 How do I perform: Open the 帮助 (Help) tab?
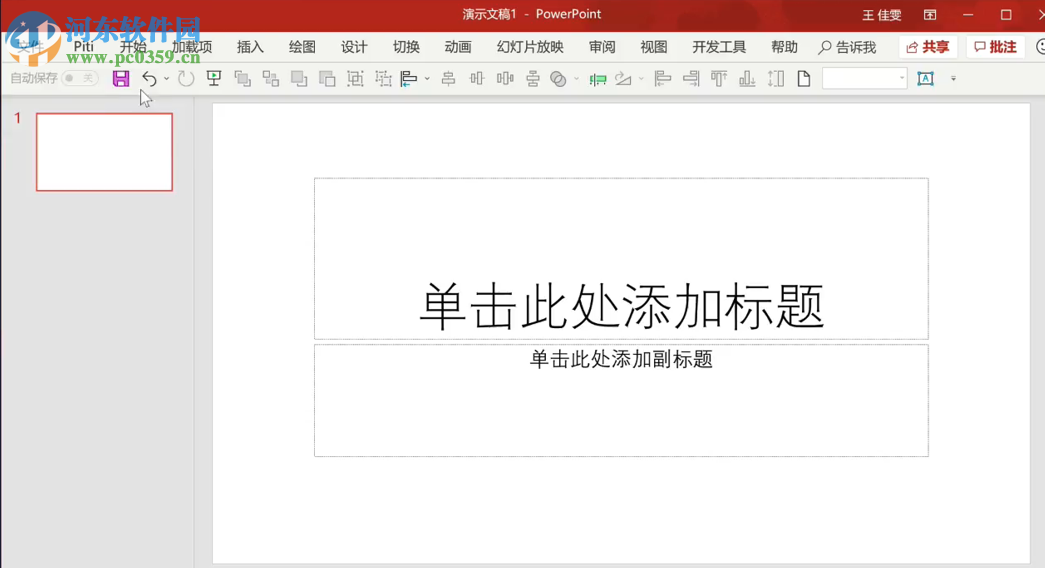(784, 47)
